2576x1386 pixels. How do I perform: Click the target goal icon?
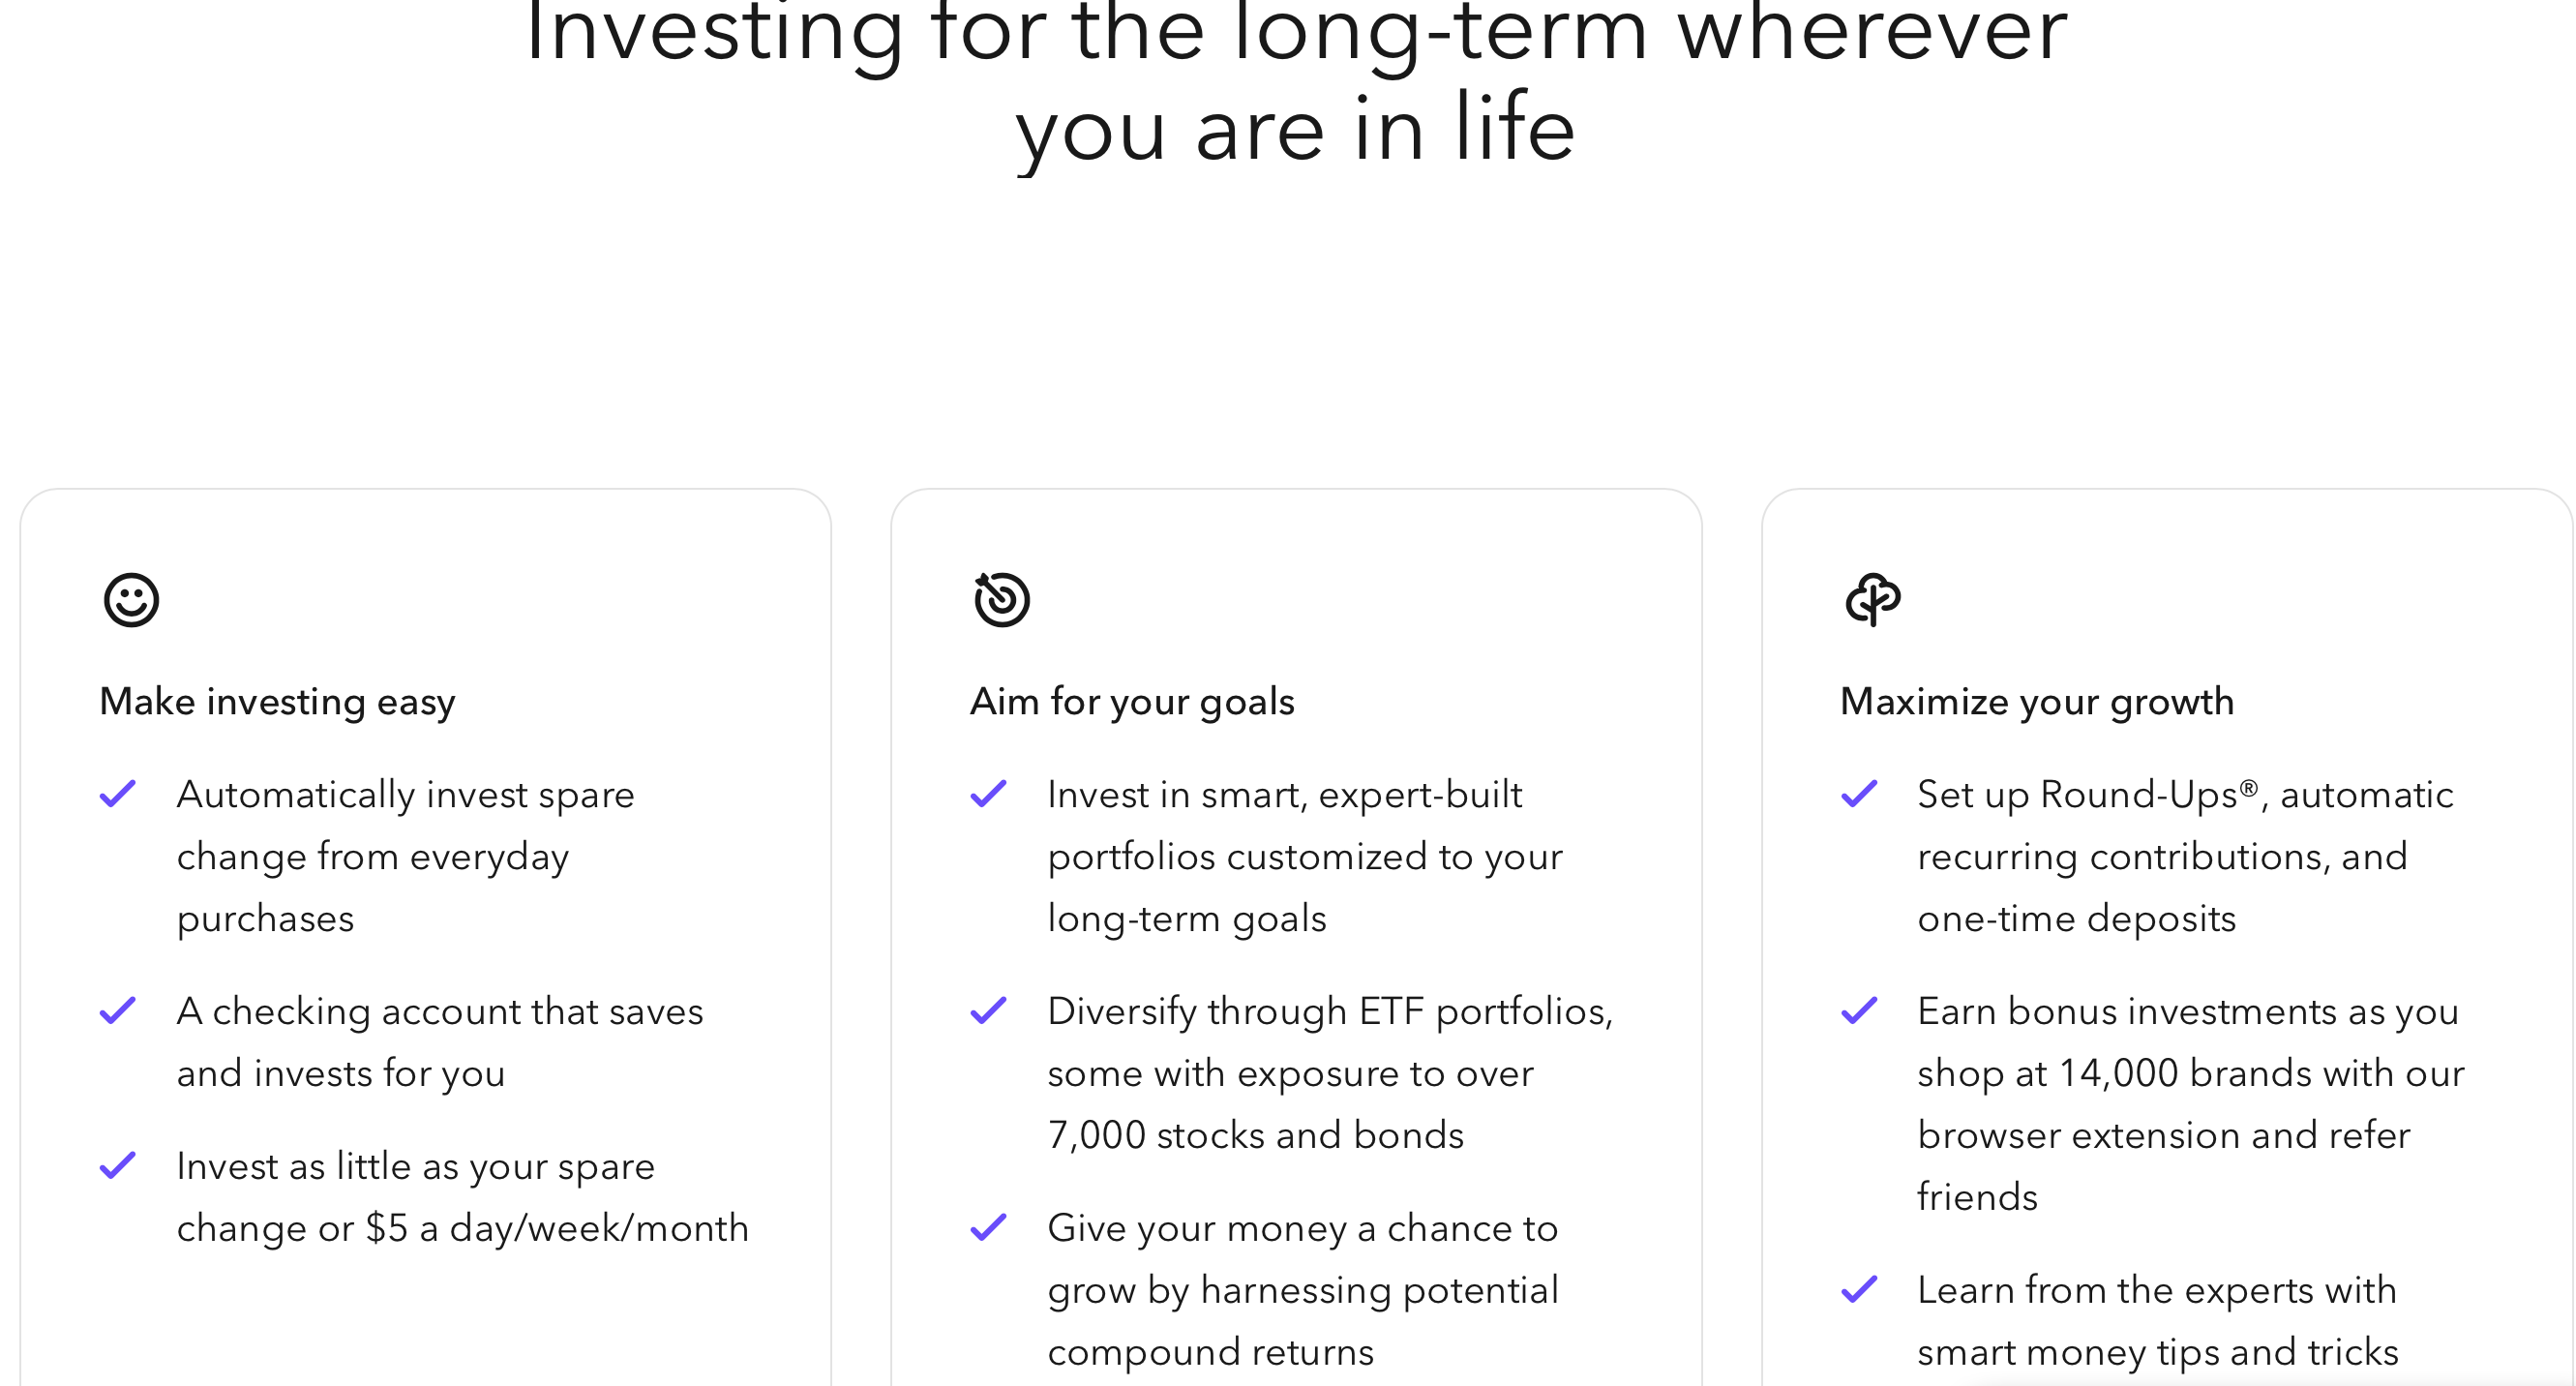pyautogui.click(x=1002, y=600)
